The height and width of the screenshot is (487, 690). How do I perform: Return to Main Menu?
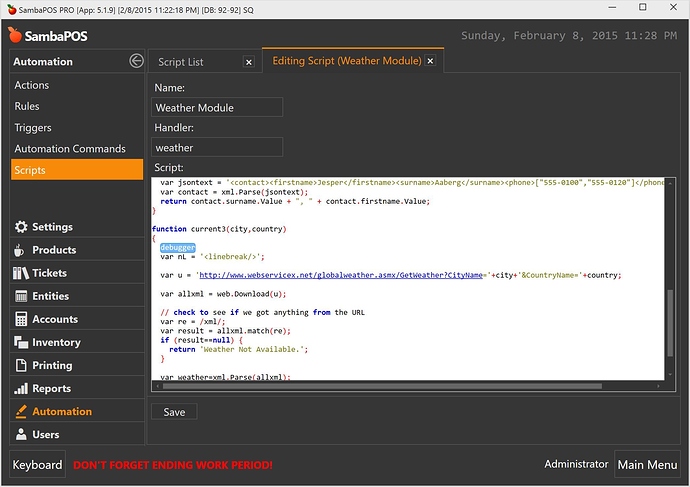pyautogui.click(x=647, y=465)
